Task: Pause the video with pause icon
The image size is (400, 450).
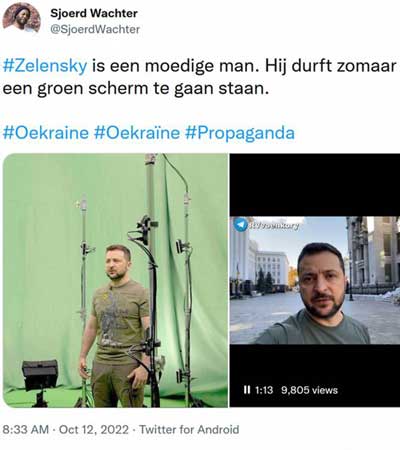Action: coord(247,390)
